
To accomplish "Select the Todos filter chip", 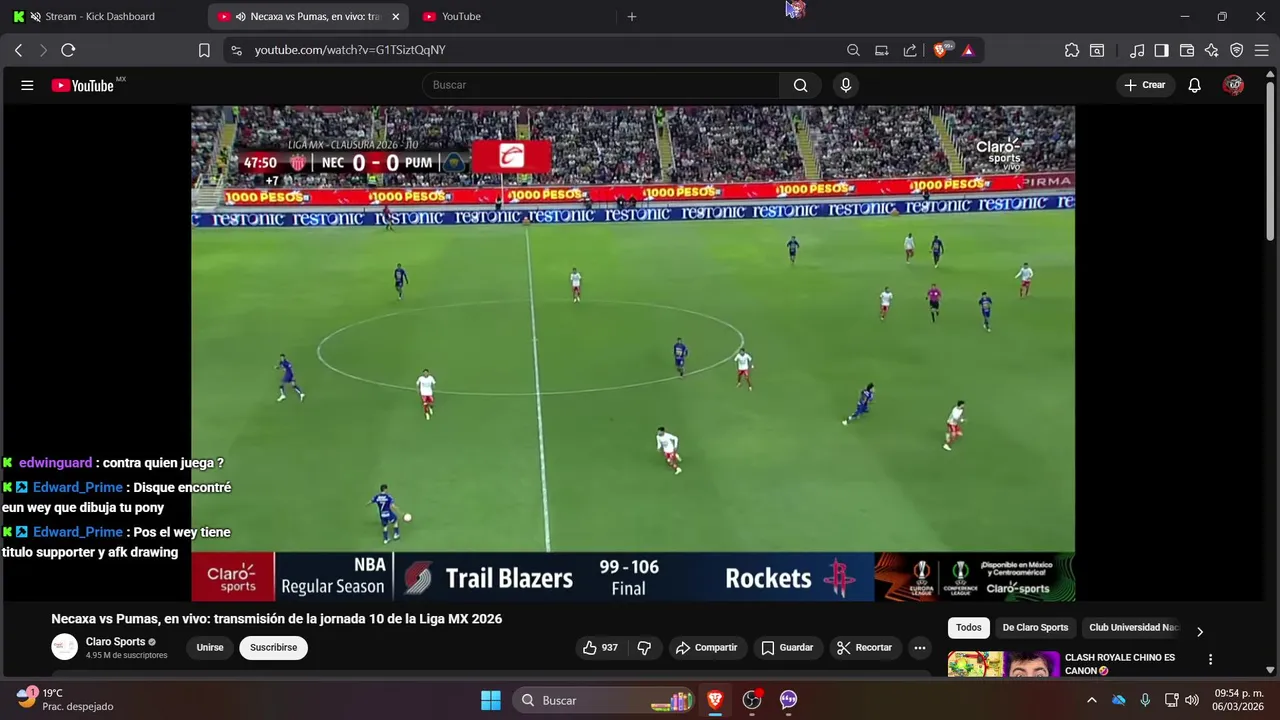I will 969,628.
